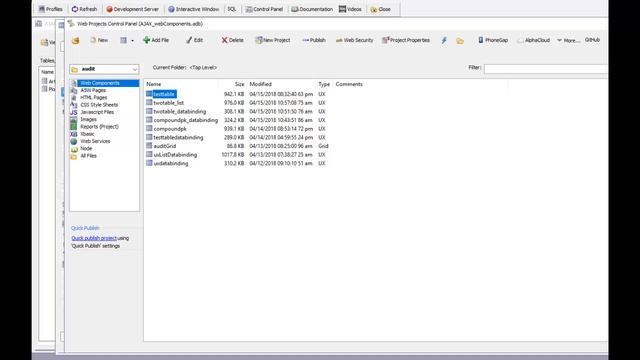Select the uxdatabinding component
The image size is (640, 360).
[x=171, y=163]
